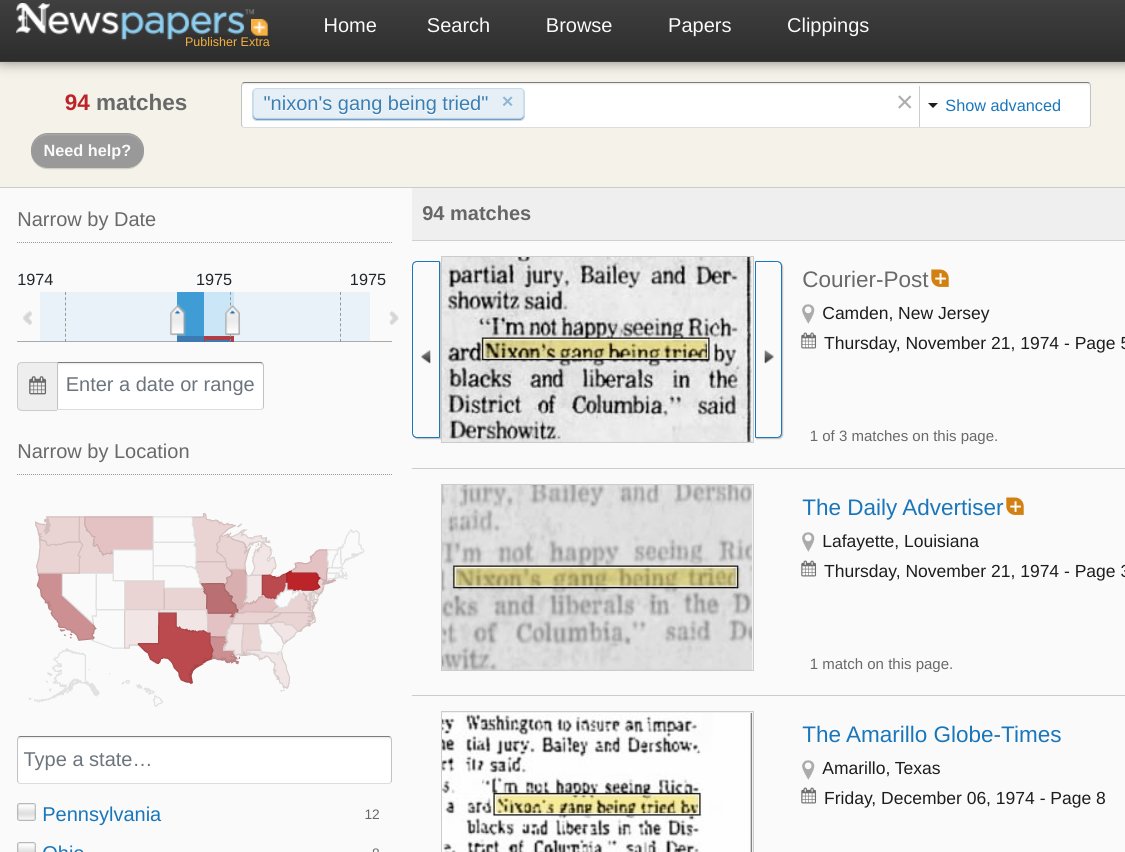
Task: Click the location pin beside Amarillo, Texas
Action: pyautogui.click(x=808, y=769)
